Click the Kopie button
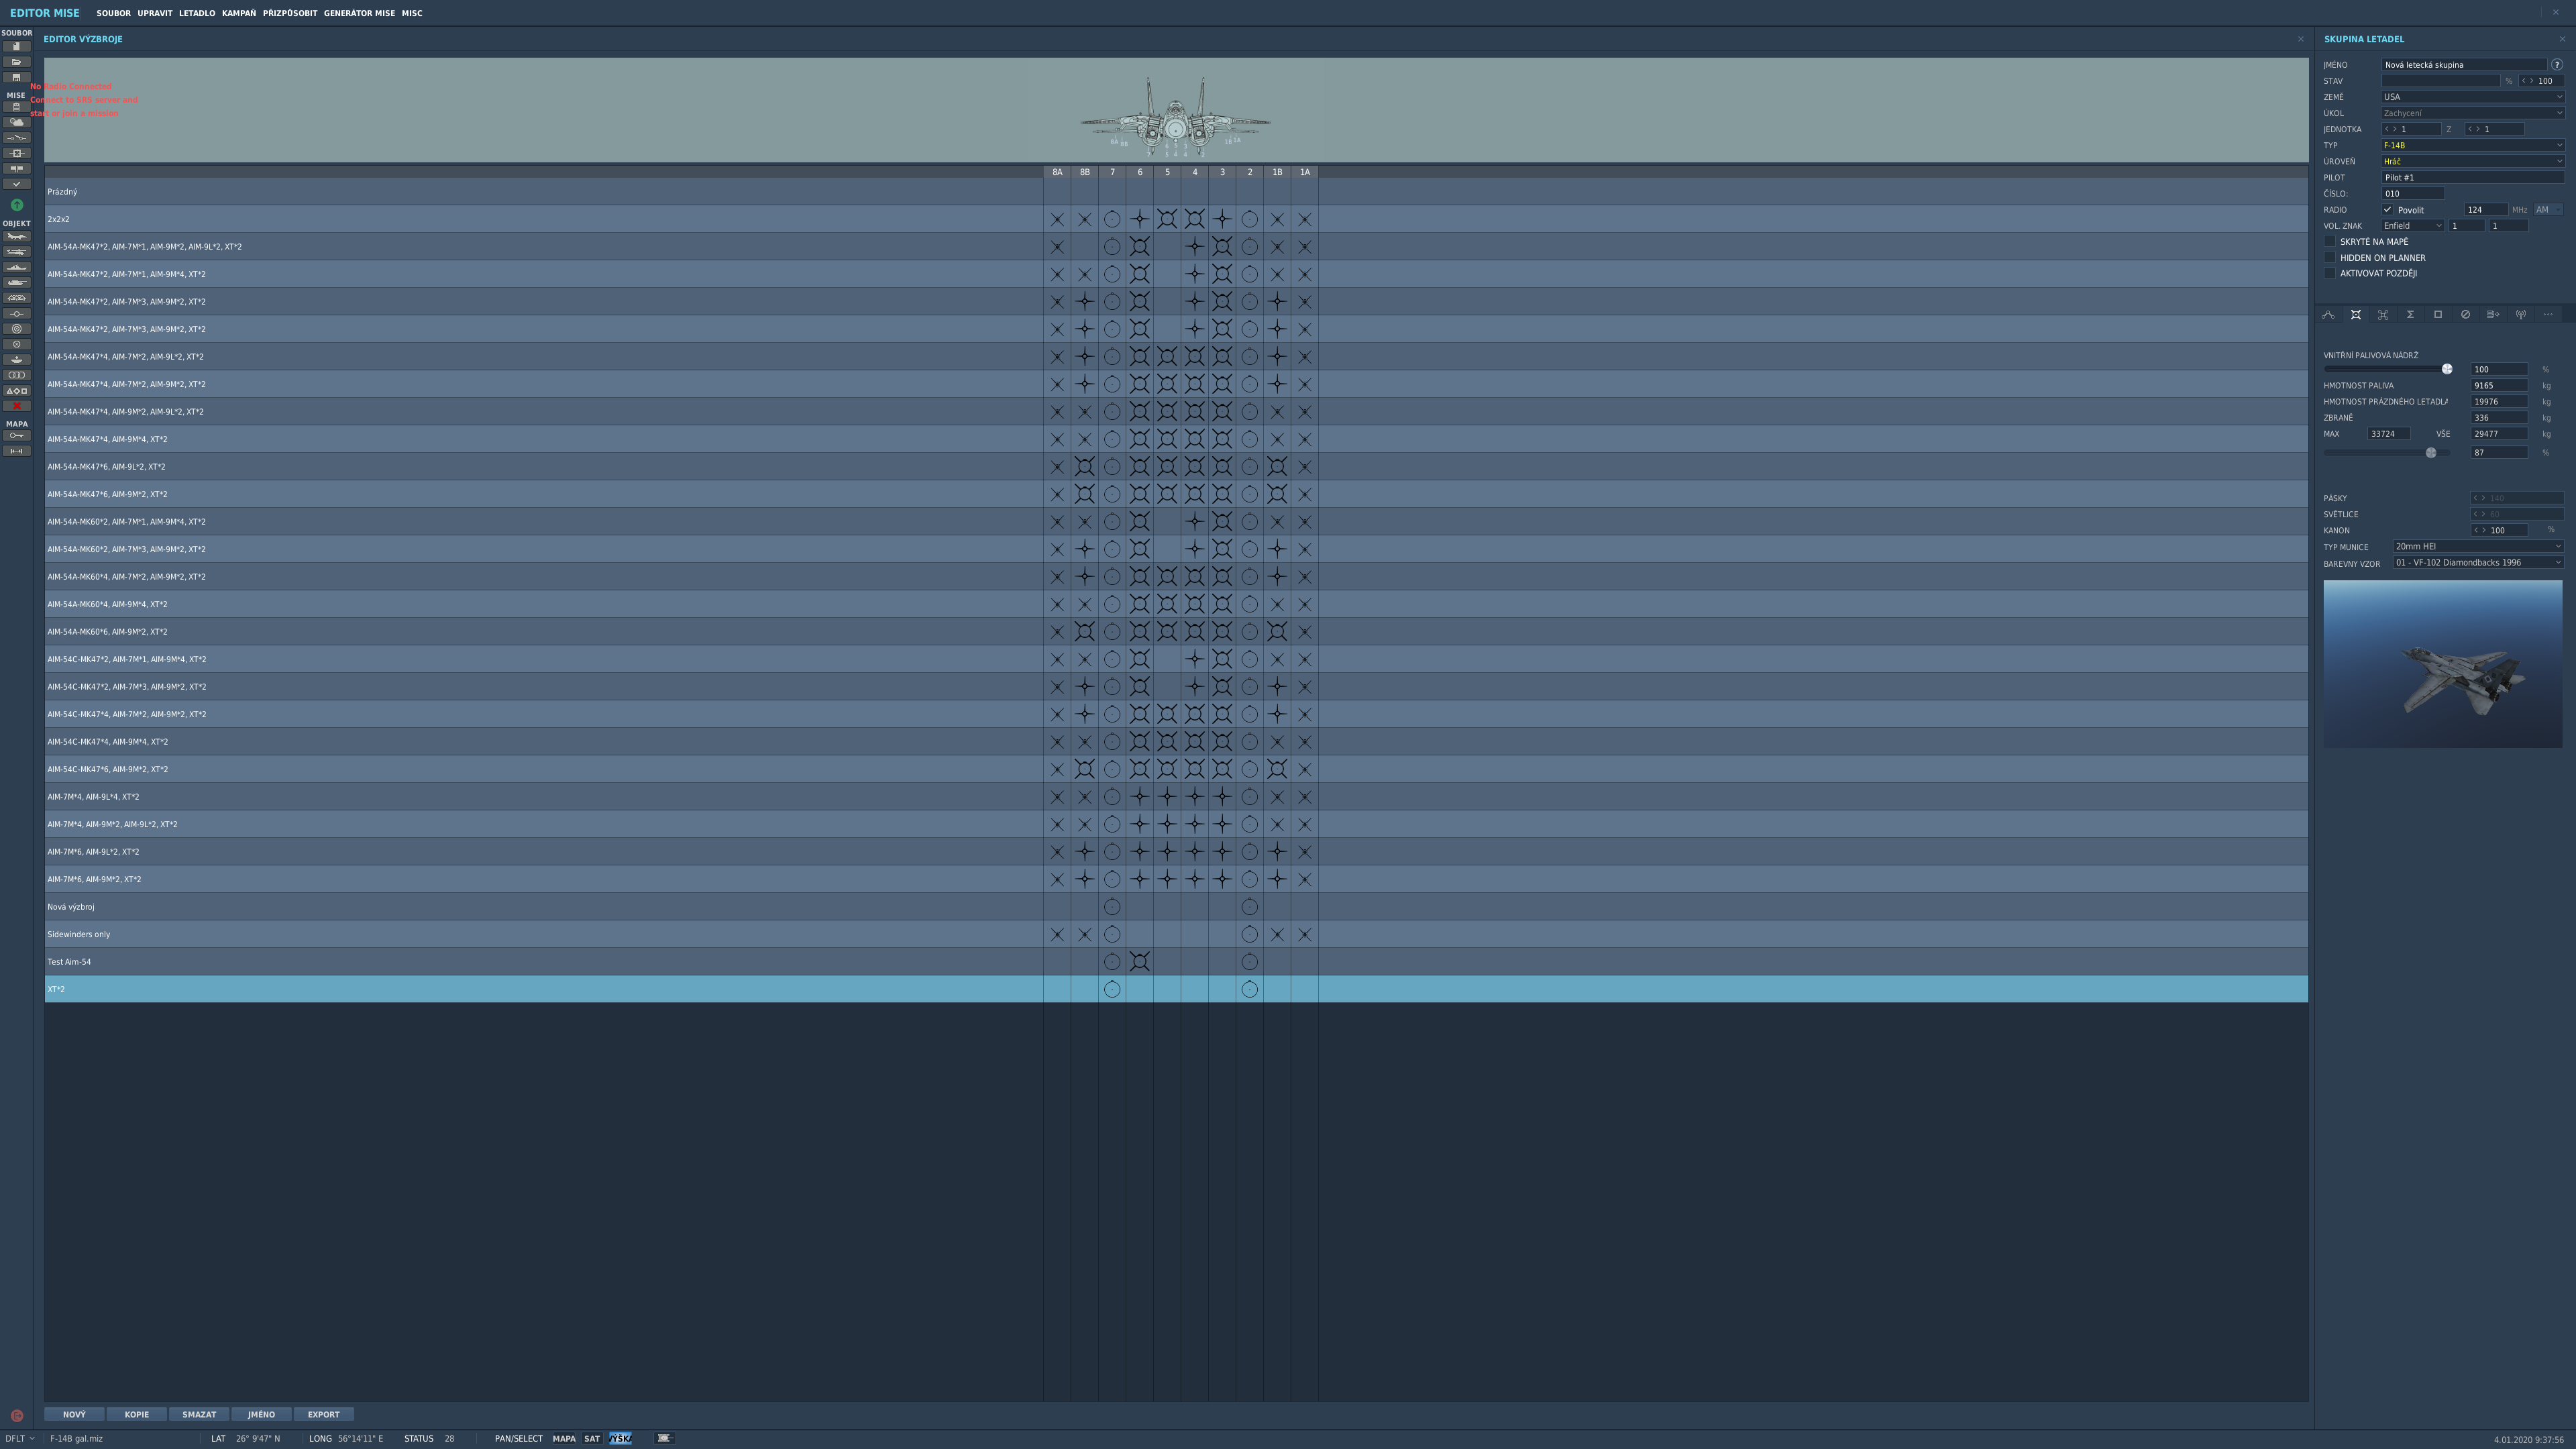The width and height of the screenshot is (2576, 1449). 137,1414
